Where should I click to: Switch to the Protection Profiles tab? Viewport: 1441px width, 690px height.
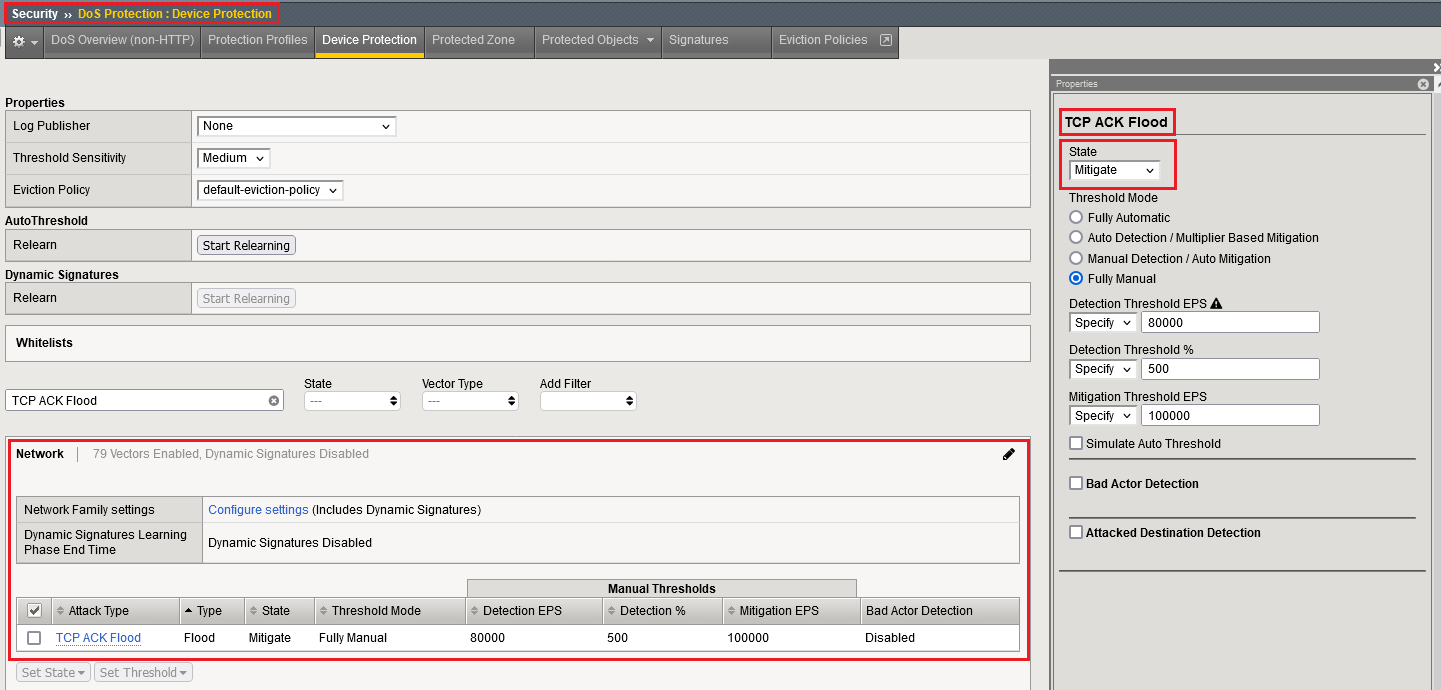(x=257, y=40)
